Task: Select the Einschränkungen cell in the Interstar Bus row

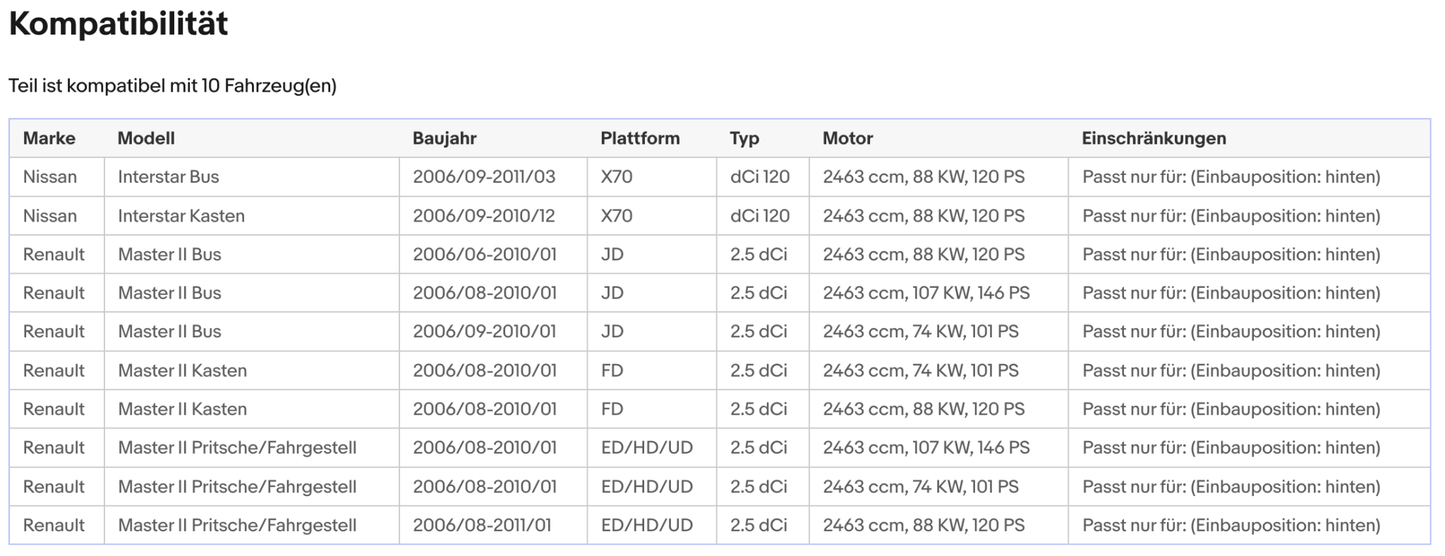Action: pyautogui.click(x=1230, y=177)
